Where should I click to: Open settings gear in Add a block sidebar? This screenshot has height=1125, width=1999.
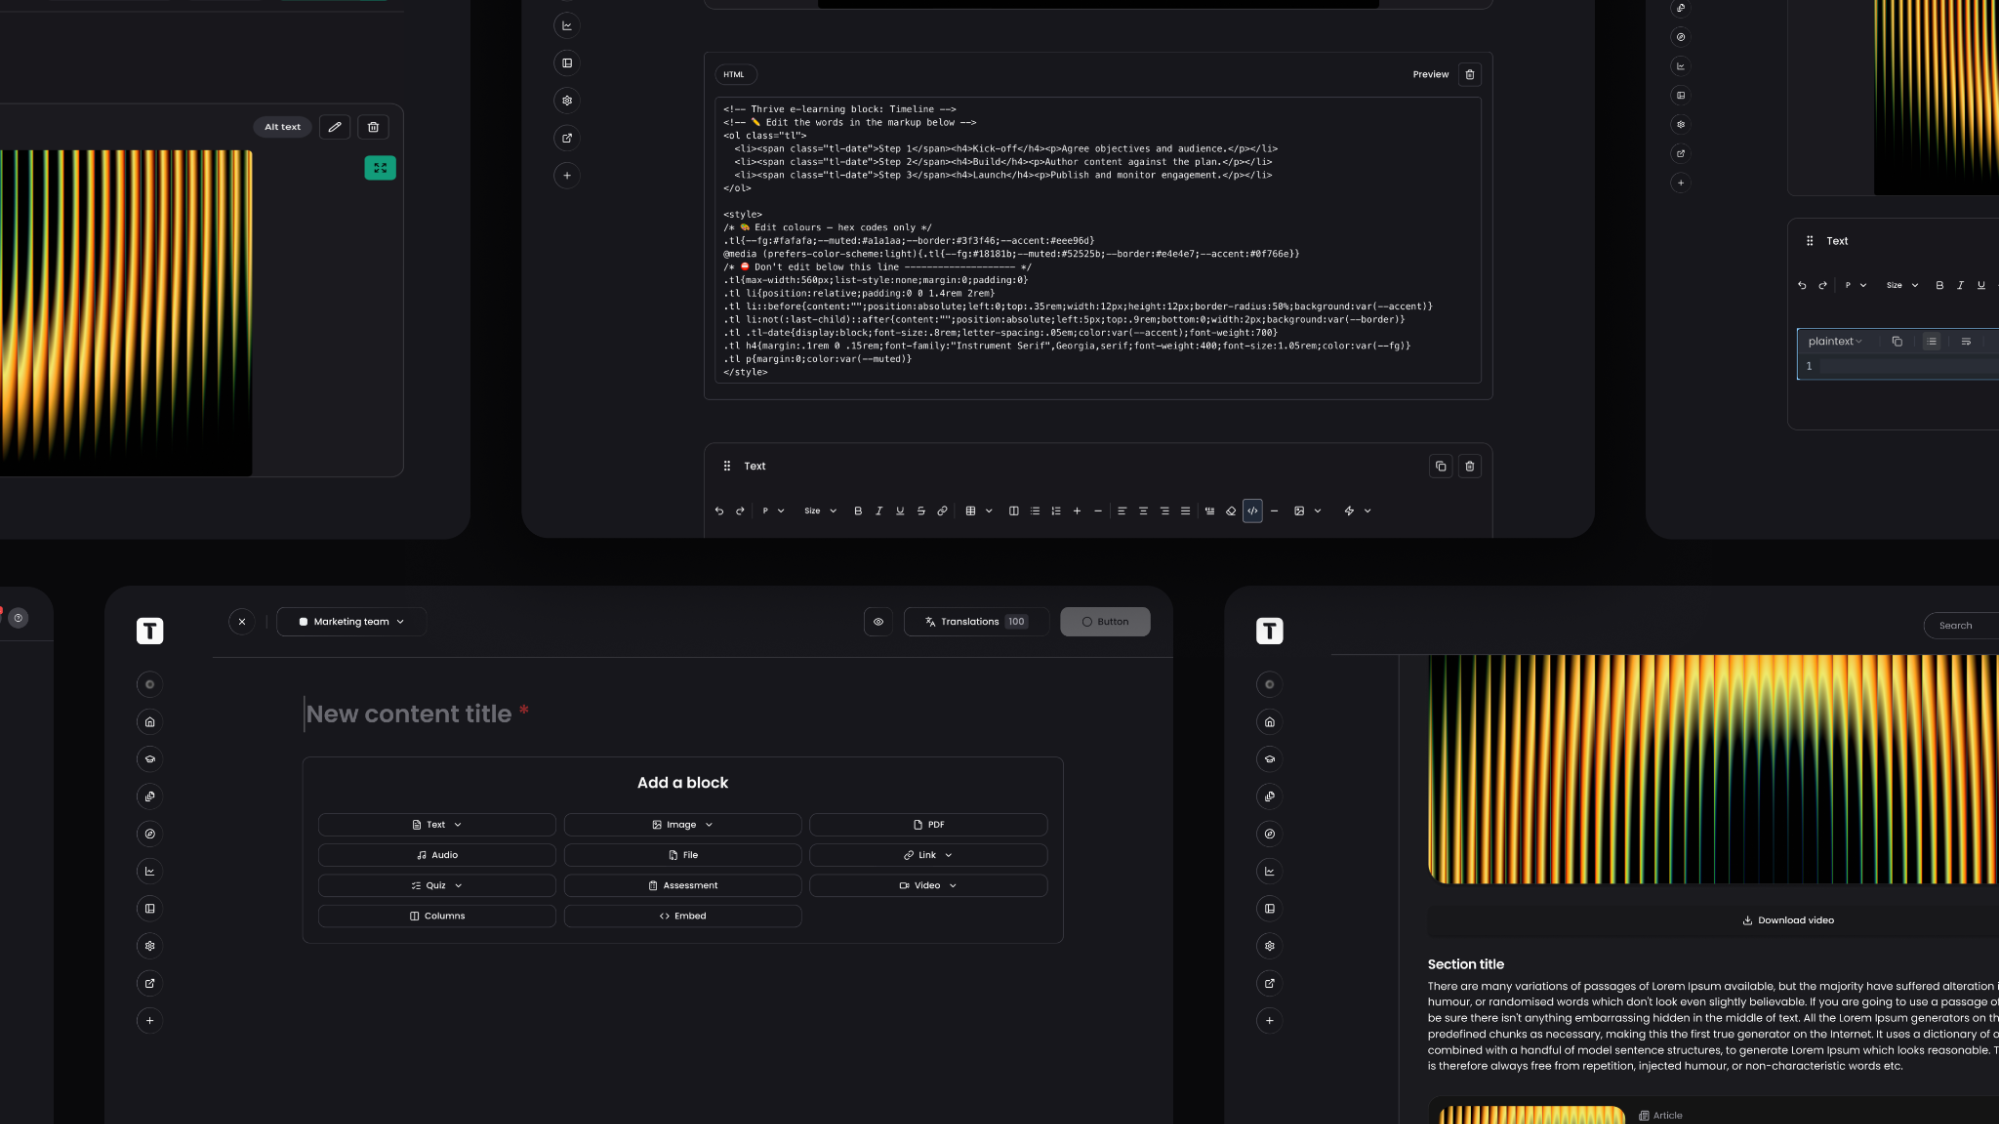click(150, 946)
